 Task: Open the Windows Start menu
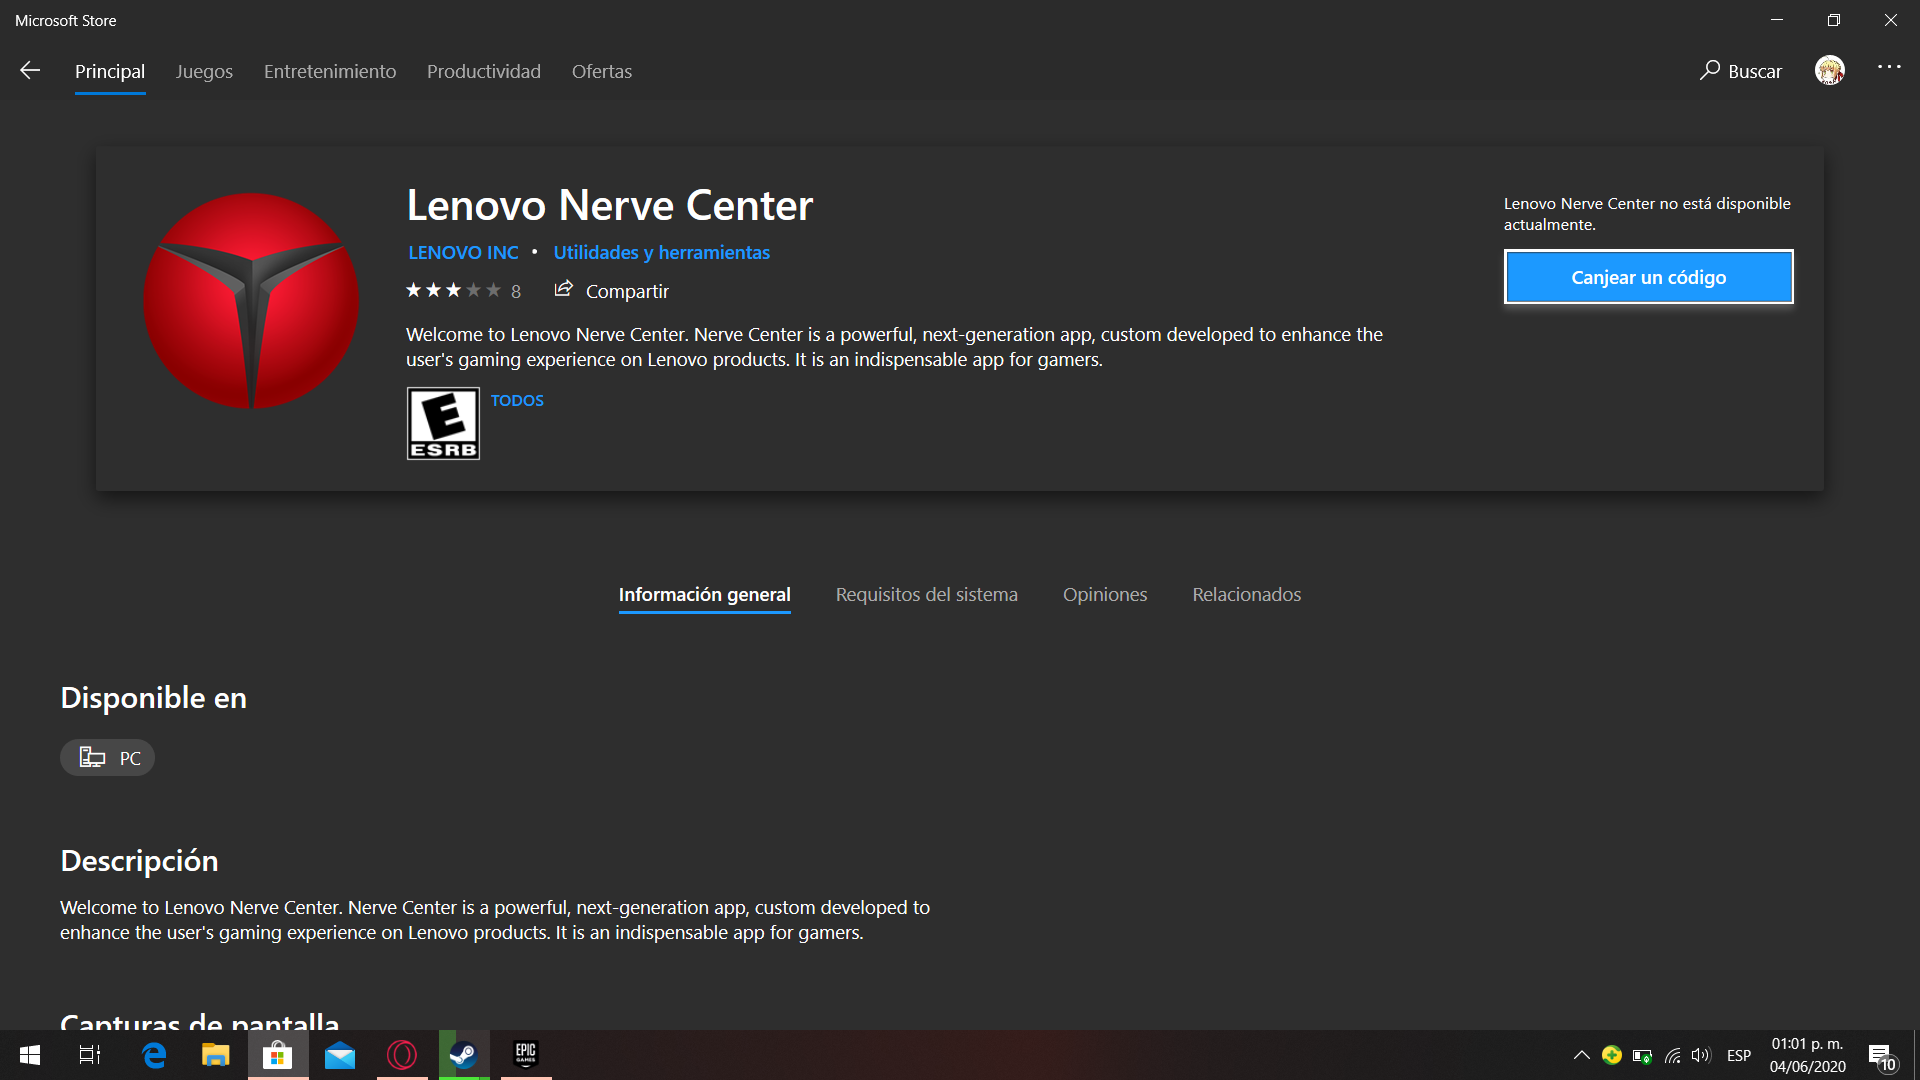pyautogui.click(x=30, y=1055)
